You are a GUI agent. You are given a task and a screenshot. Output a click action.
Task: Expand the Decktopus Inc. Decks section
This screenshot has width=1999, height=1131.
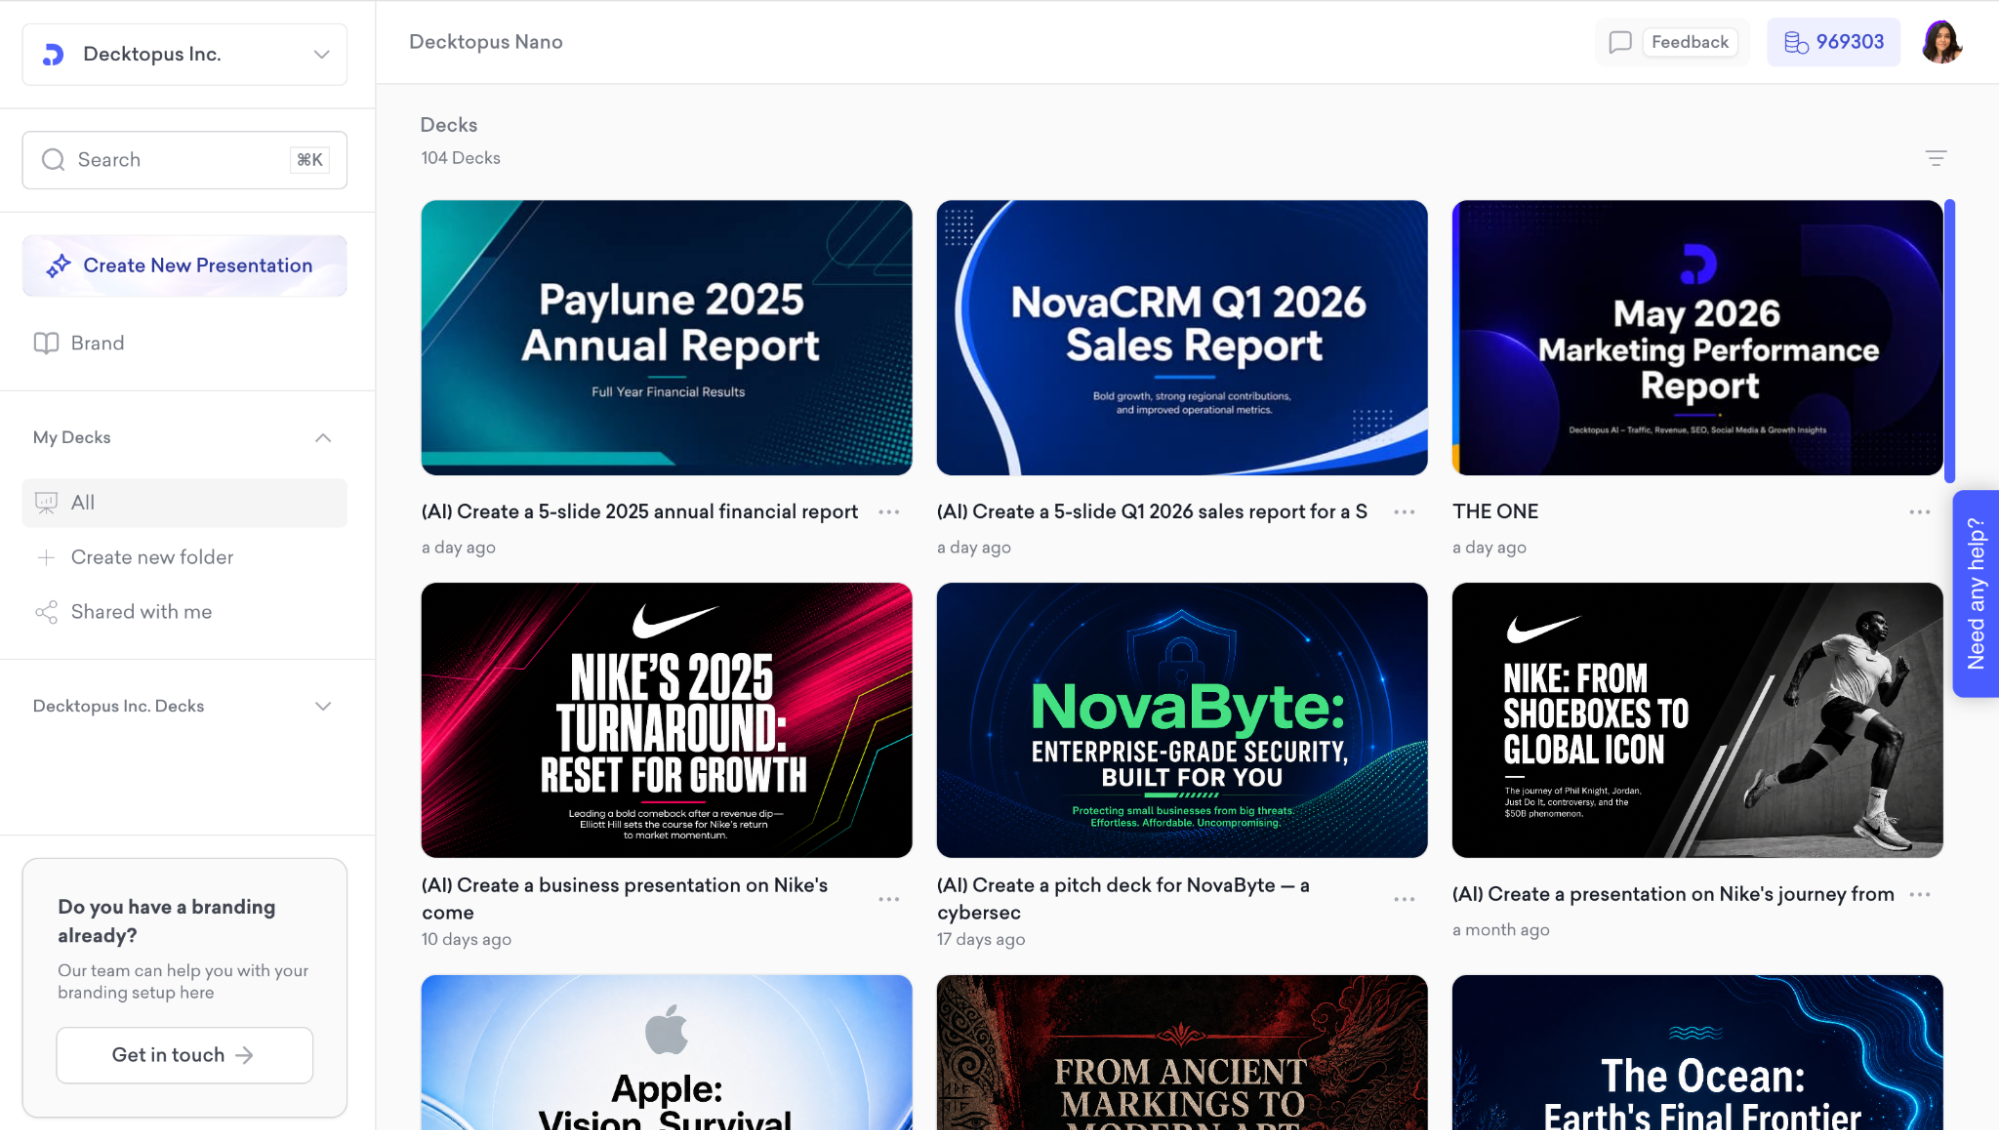coord(323,706)
